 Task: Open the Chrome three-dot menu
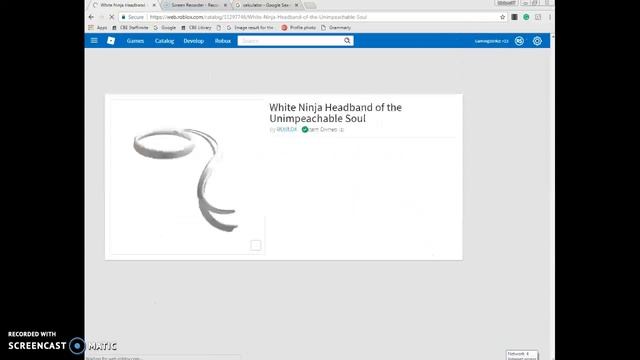[x=550, y=17]
